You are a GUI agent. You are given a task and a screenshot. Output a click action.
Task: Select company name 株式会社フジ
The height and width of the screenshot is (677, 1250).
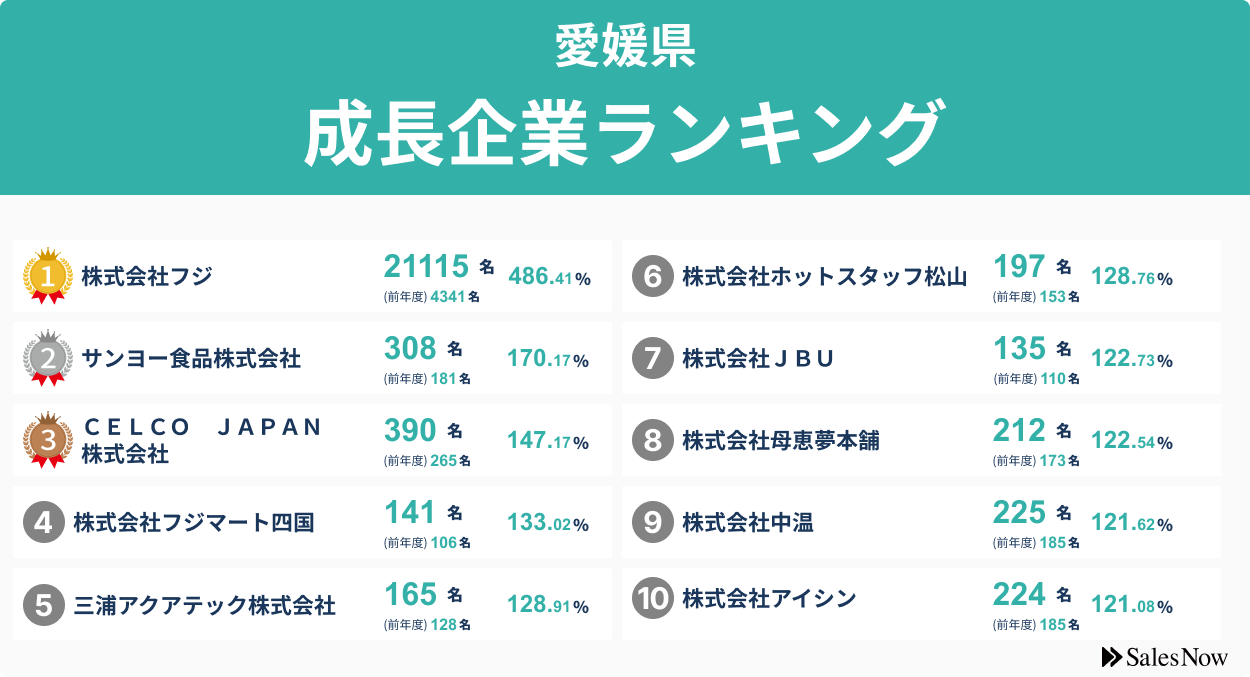pyautogui.click(x=147, y=276)
